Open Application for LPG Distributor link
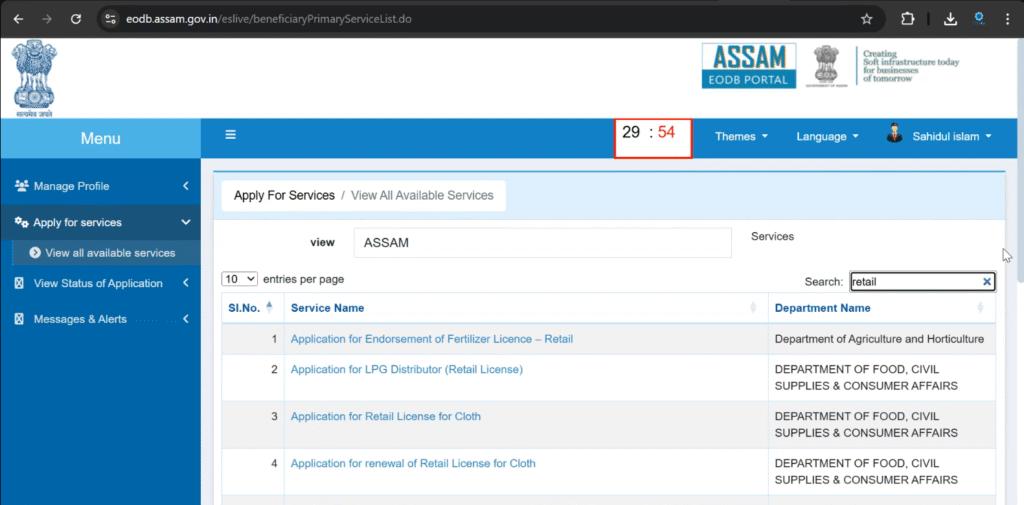Image resolution: width=1024 pixels, height=505 pixels. pyautogui.click(x=406, y=369)
